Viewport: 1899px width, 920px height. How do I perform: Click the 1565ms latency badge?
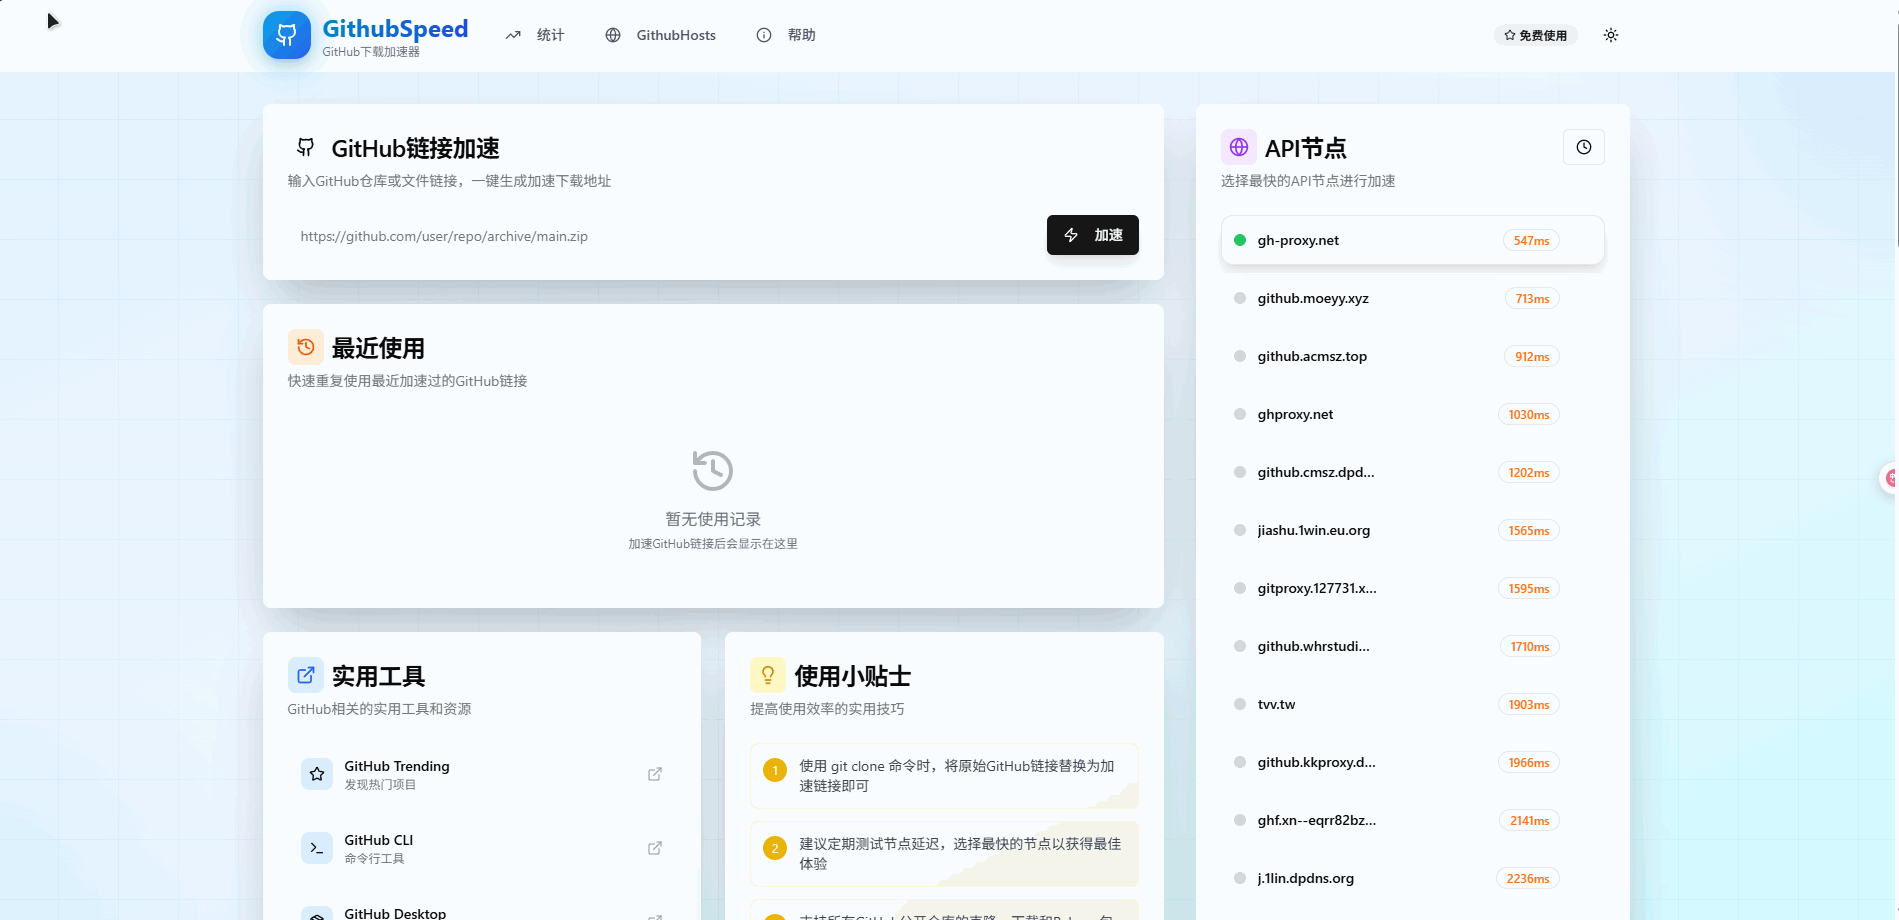pos(1529,531)
